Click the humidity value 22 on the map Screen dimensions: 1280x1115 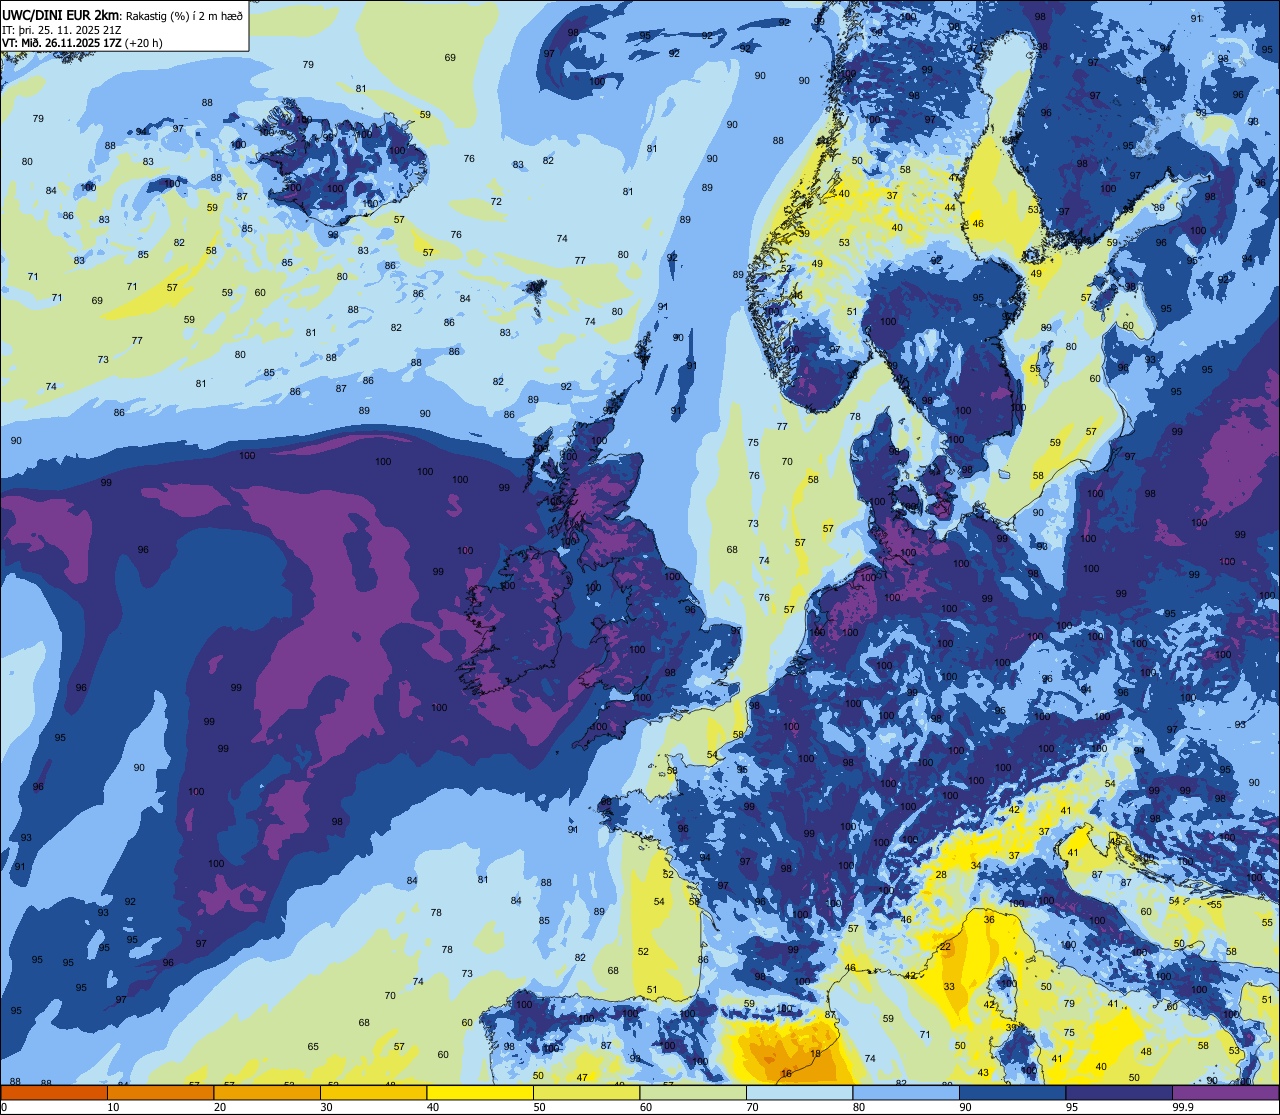tap(945, 946)
